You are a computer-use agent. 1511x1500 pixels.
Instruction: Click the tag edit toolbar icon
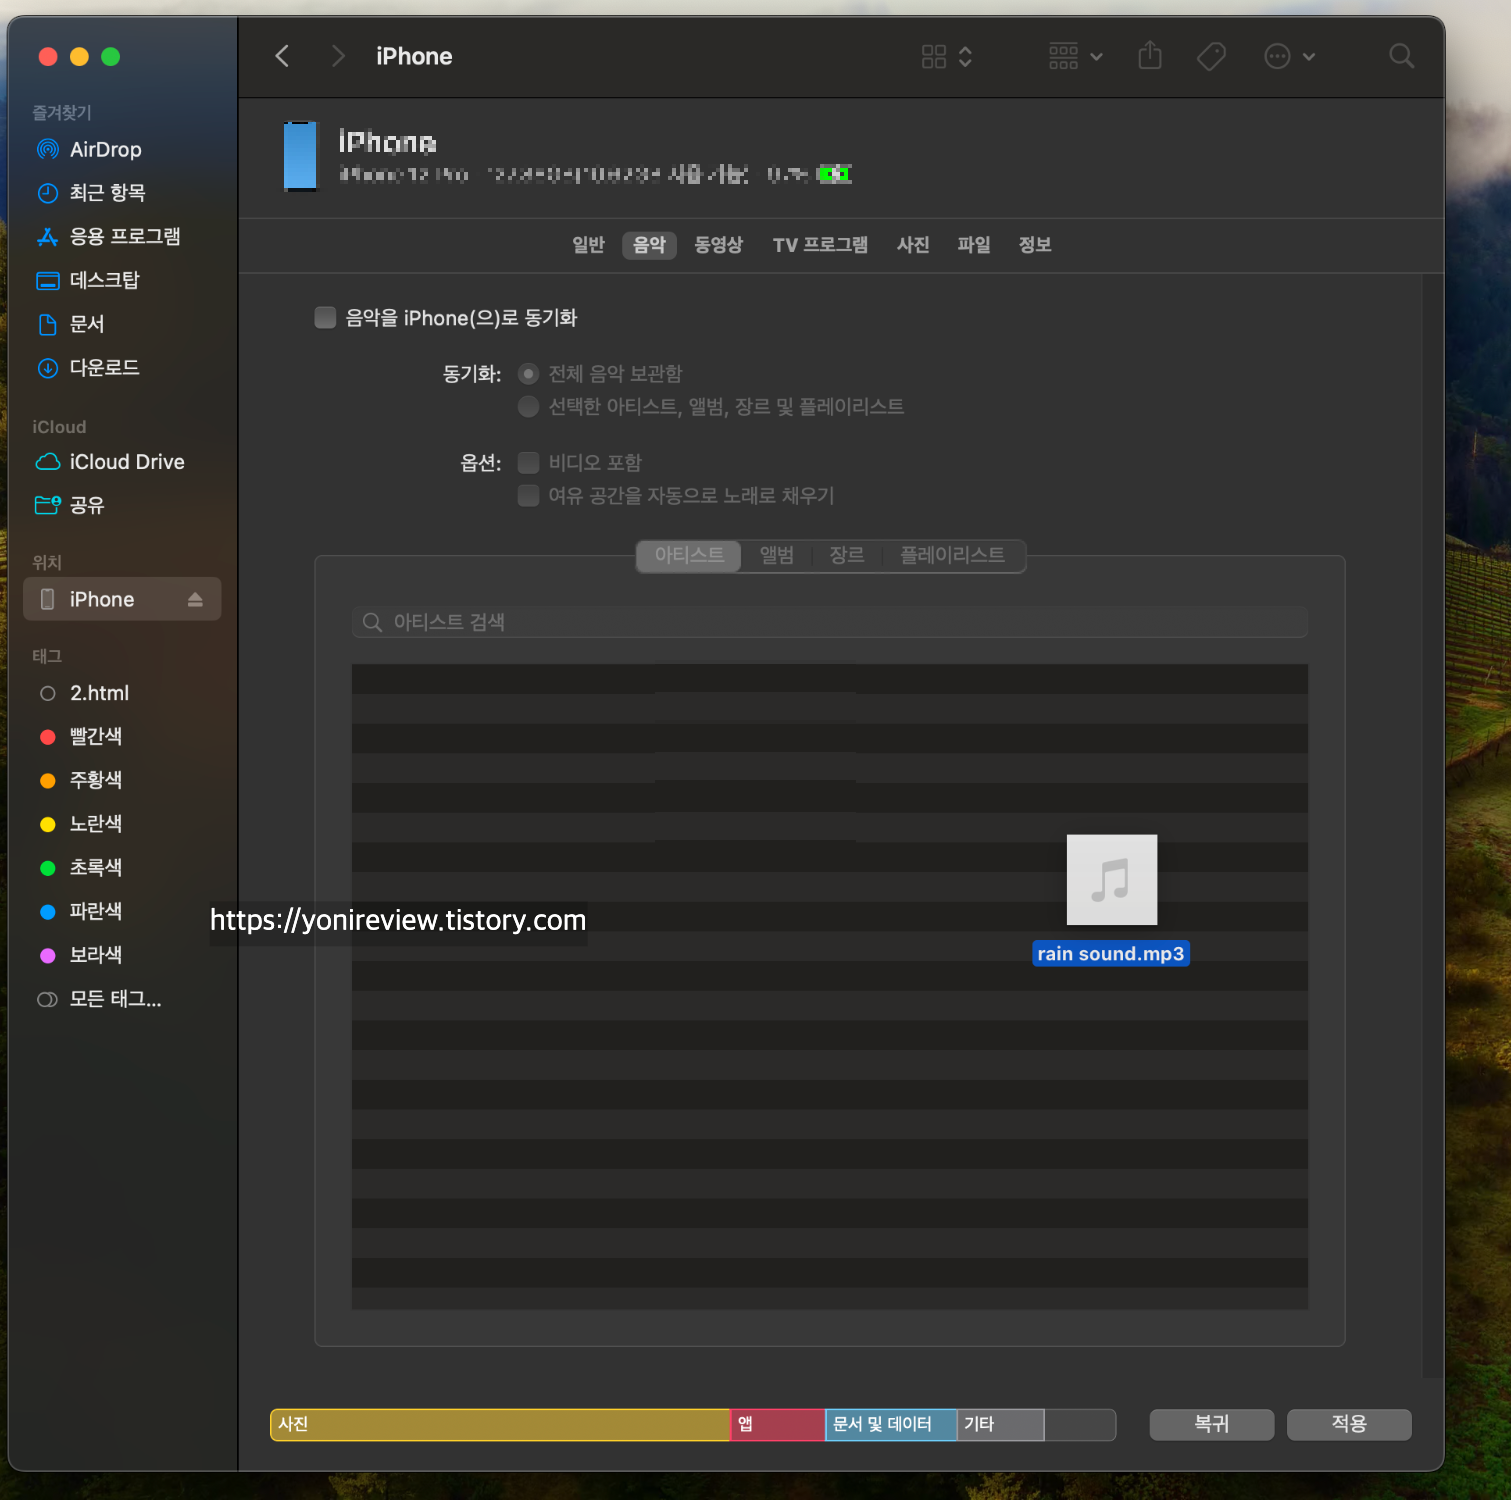1211,56
